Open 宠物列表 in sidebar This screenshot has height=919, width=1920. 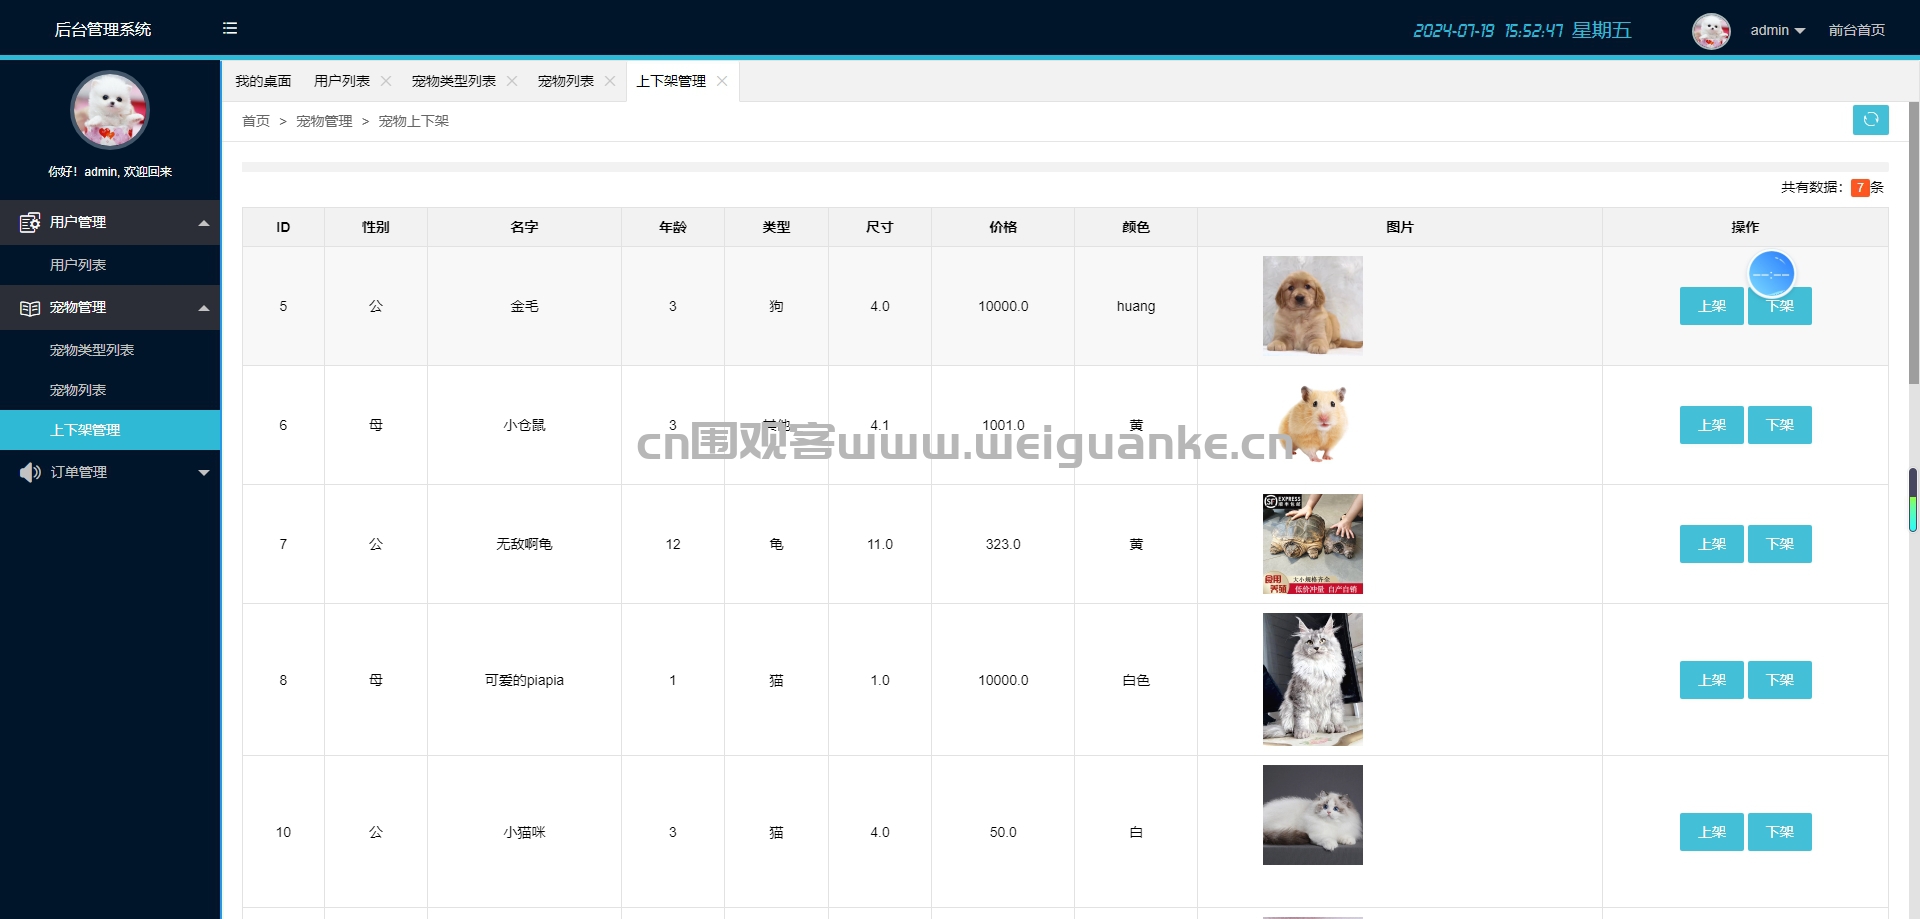click(110, 390)
